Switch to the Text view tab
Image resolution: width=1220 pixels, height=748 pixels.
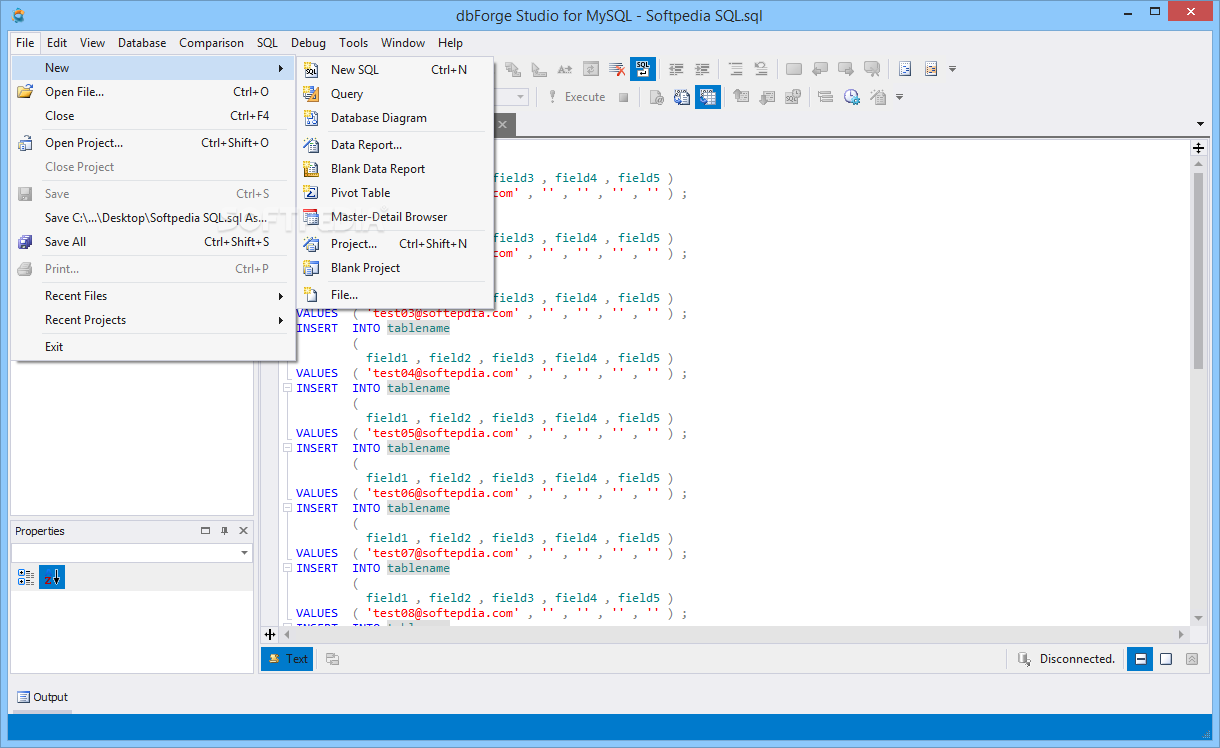tap(287, 659)
